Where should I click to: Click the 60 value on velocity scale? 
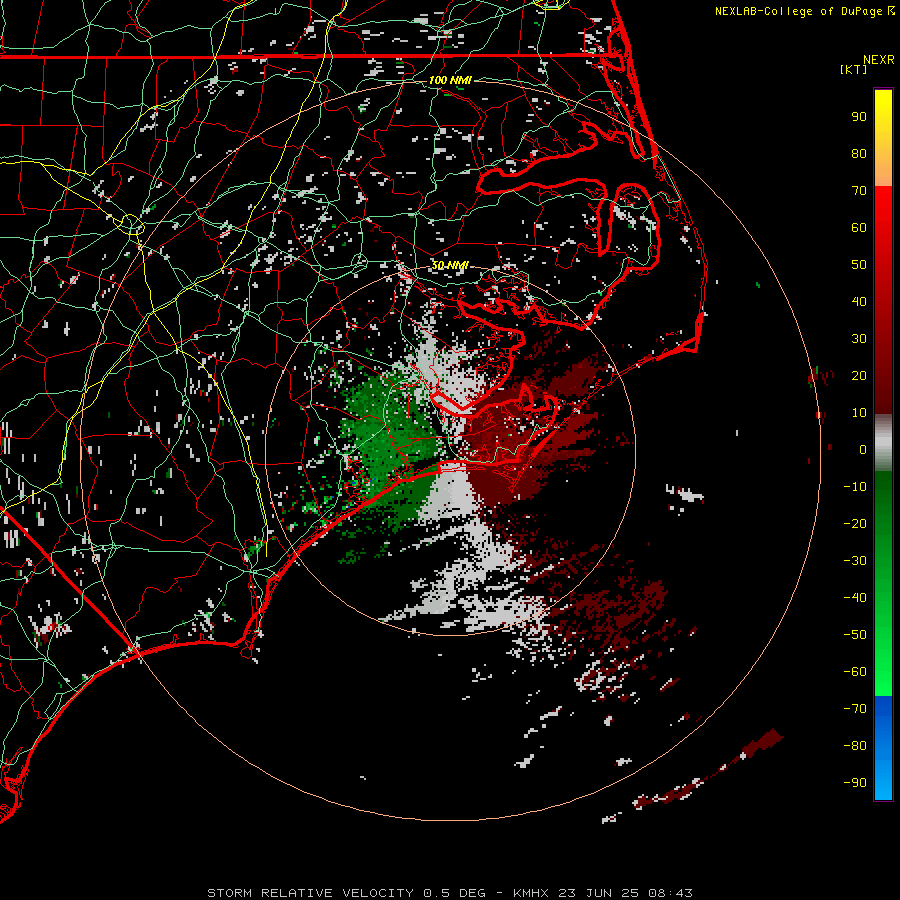(859, 228)
